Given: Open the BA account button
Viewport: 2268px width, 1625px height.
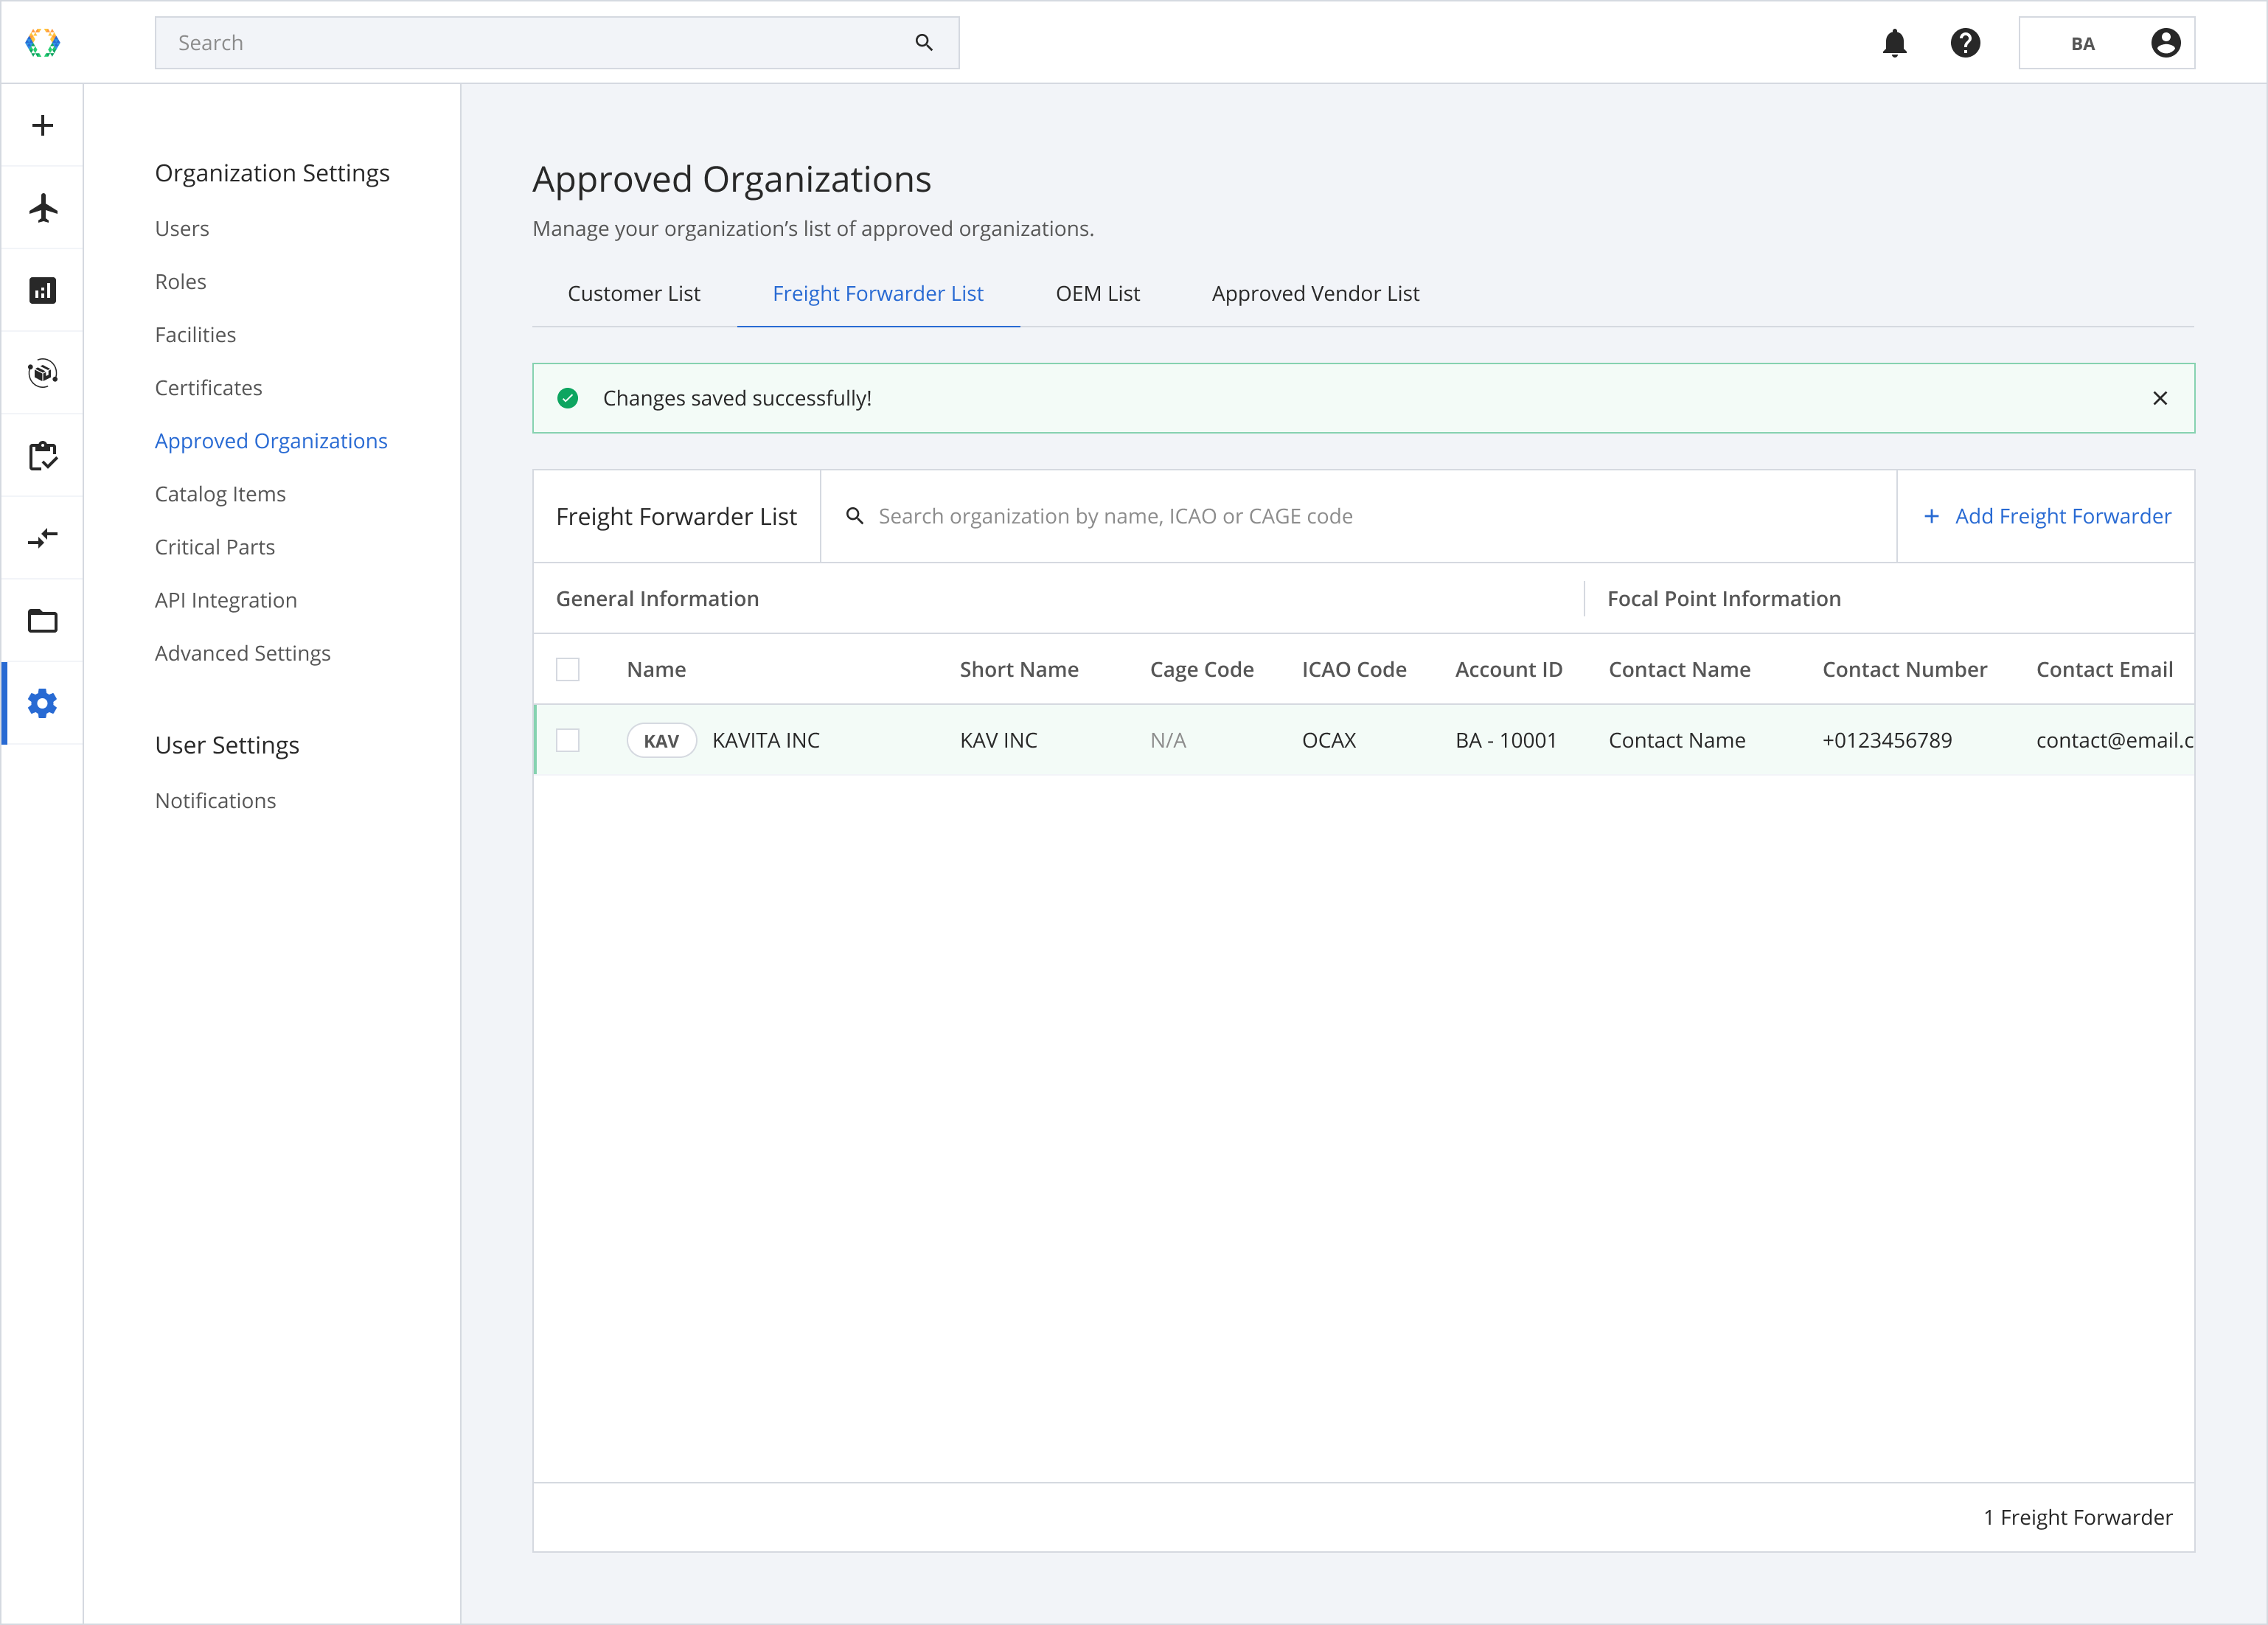Looking at the screenshot, I should point(2106,43).
